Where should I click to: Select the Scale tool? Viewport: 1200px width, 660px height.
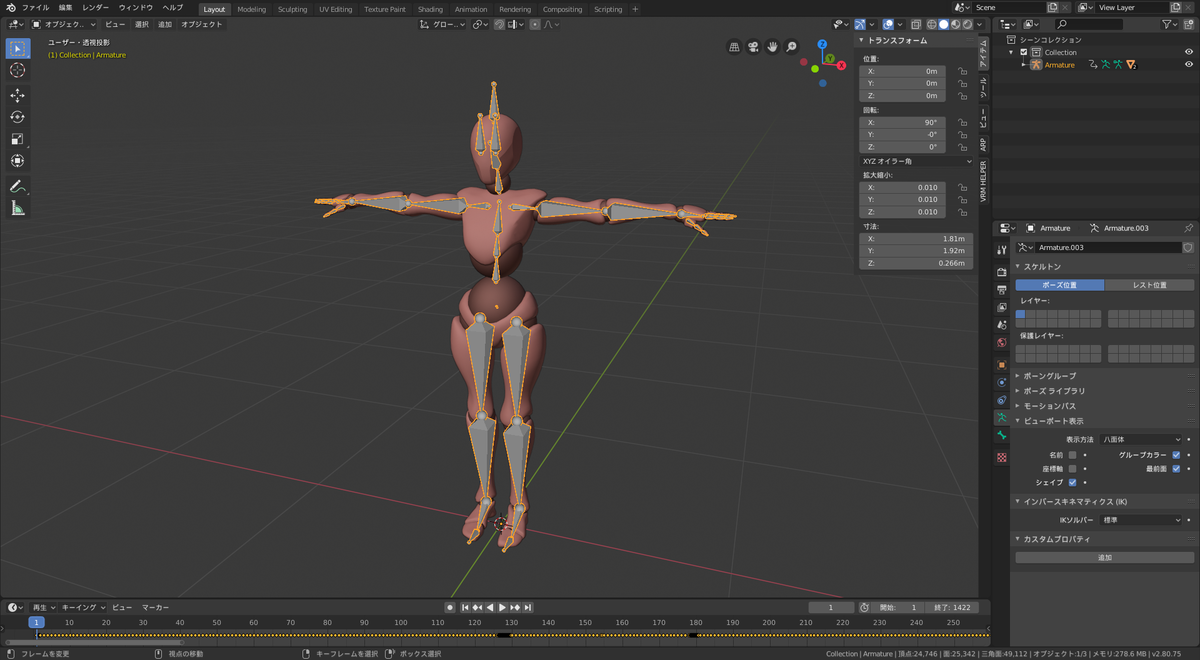click(17, 139)
